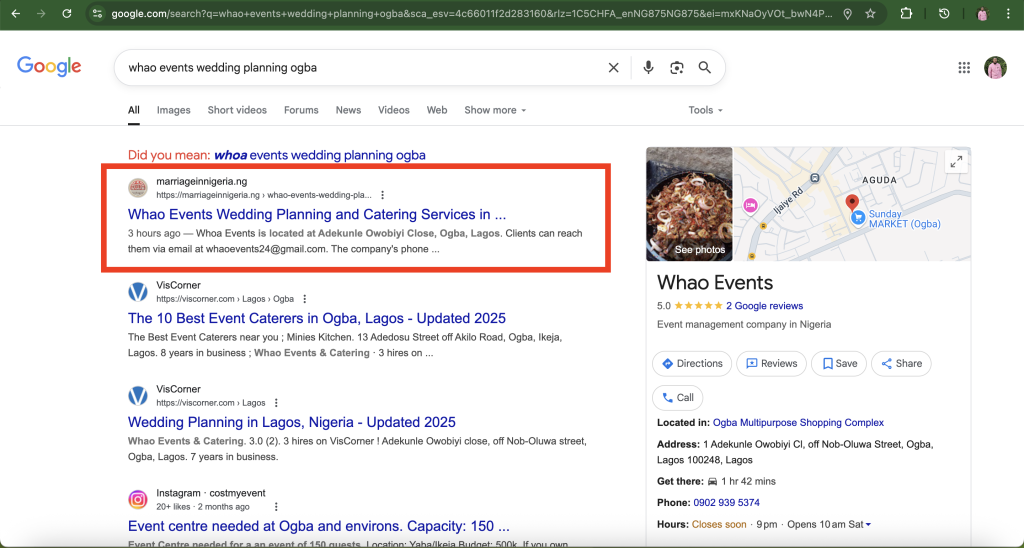The height and width of the screenshot is (548, 1024).
Task: Open Google Lens image search icon
Action: (x=677, y=67)
